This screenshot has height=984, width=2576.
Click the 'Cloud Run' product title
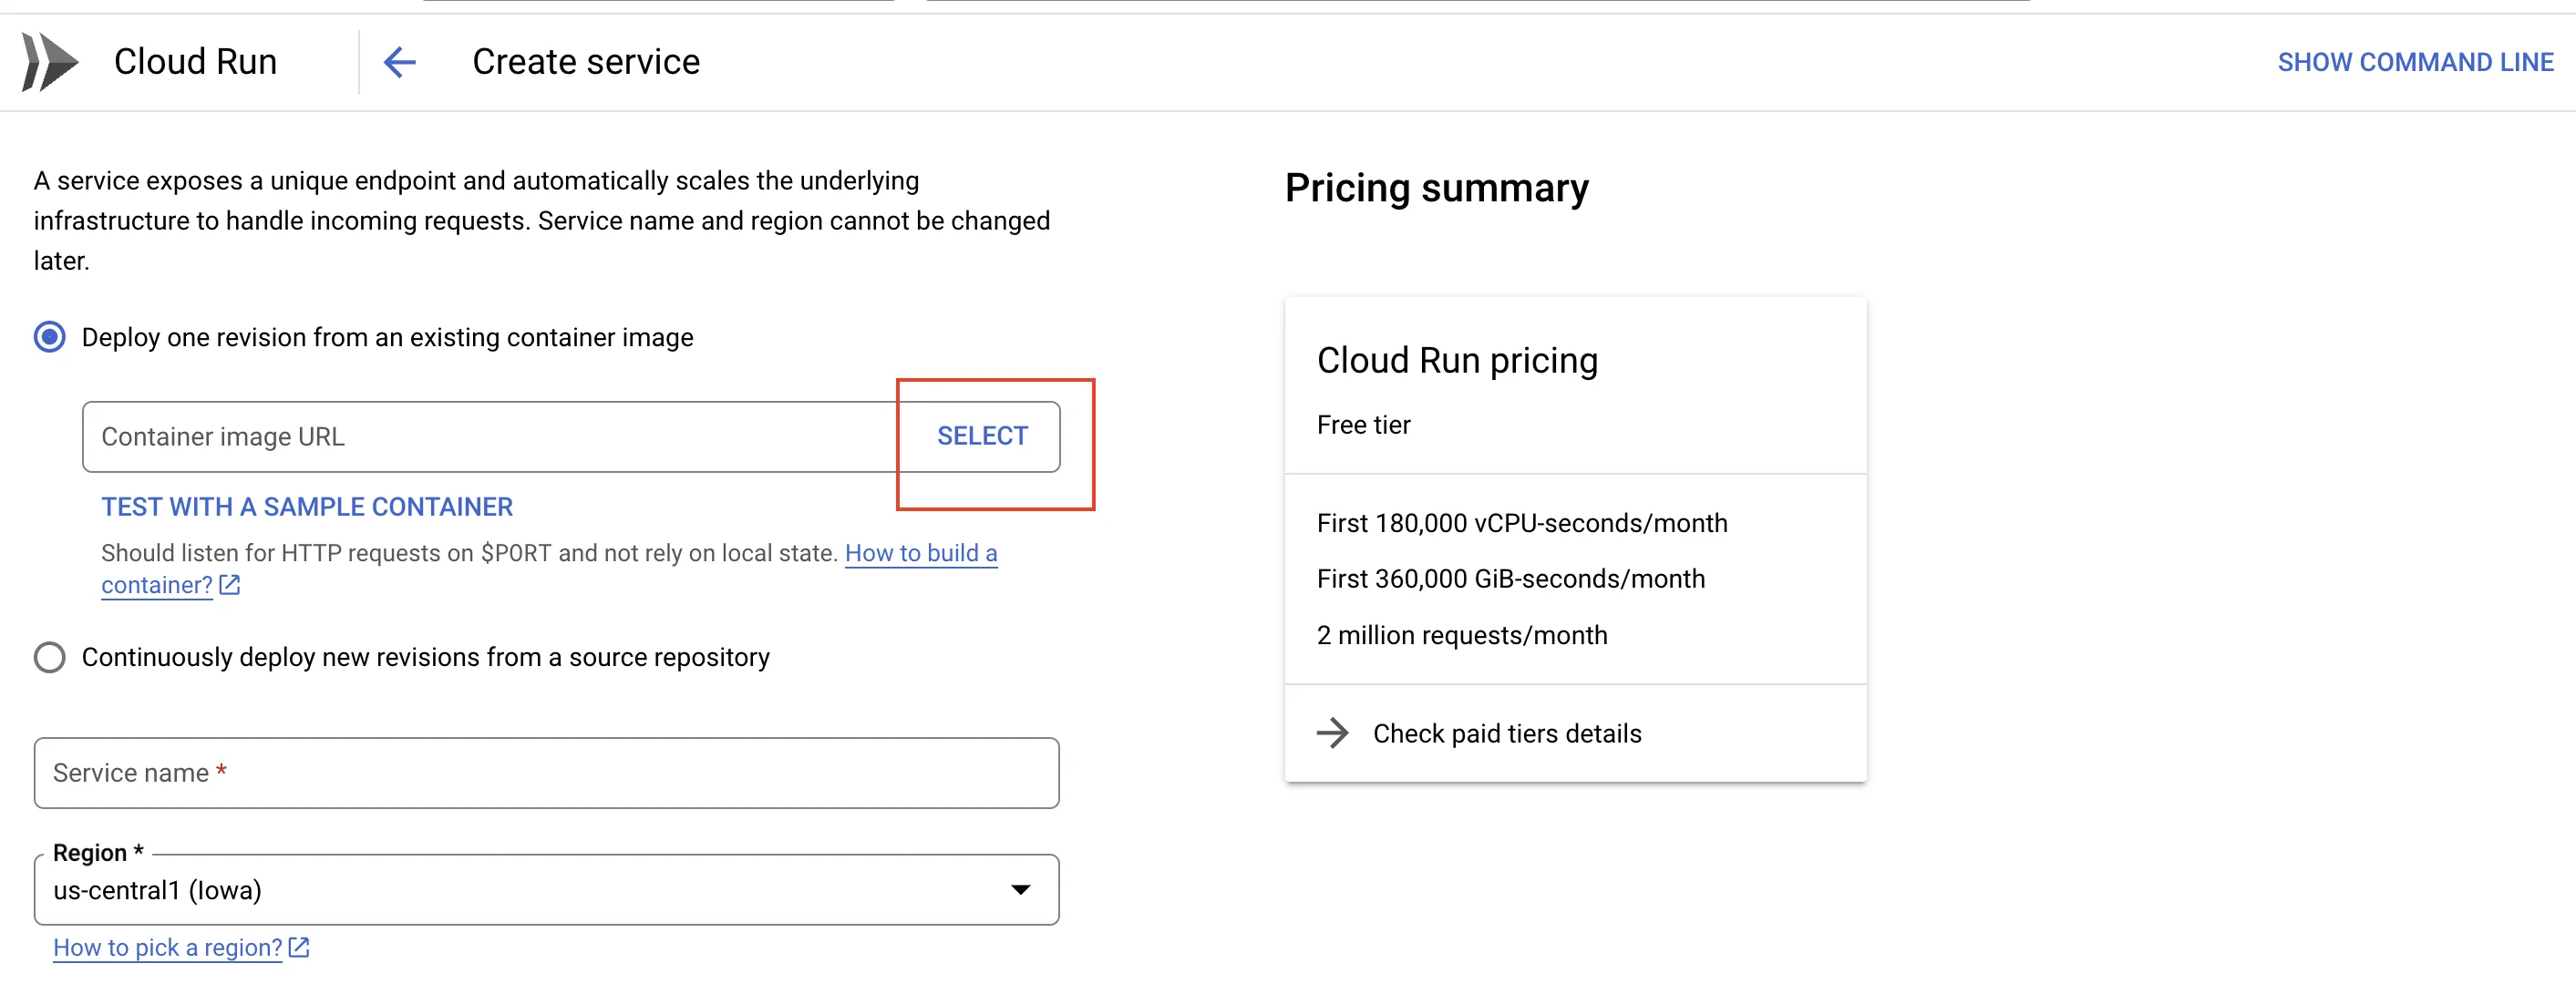195,62
